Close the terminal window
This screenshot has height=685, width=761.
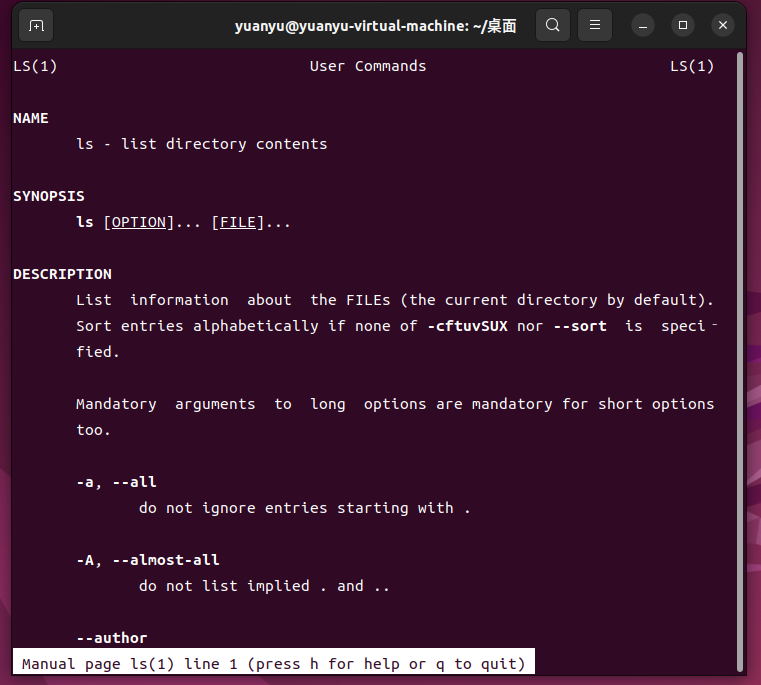click(722, 25)
